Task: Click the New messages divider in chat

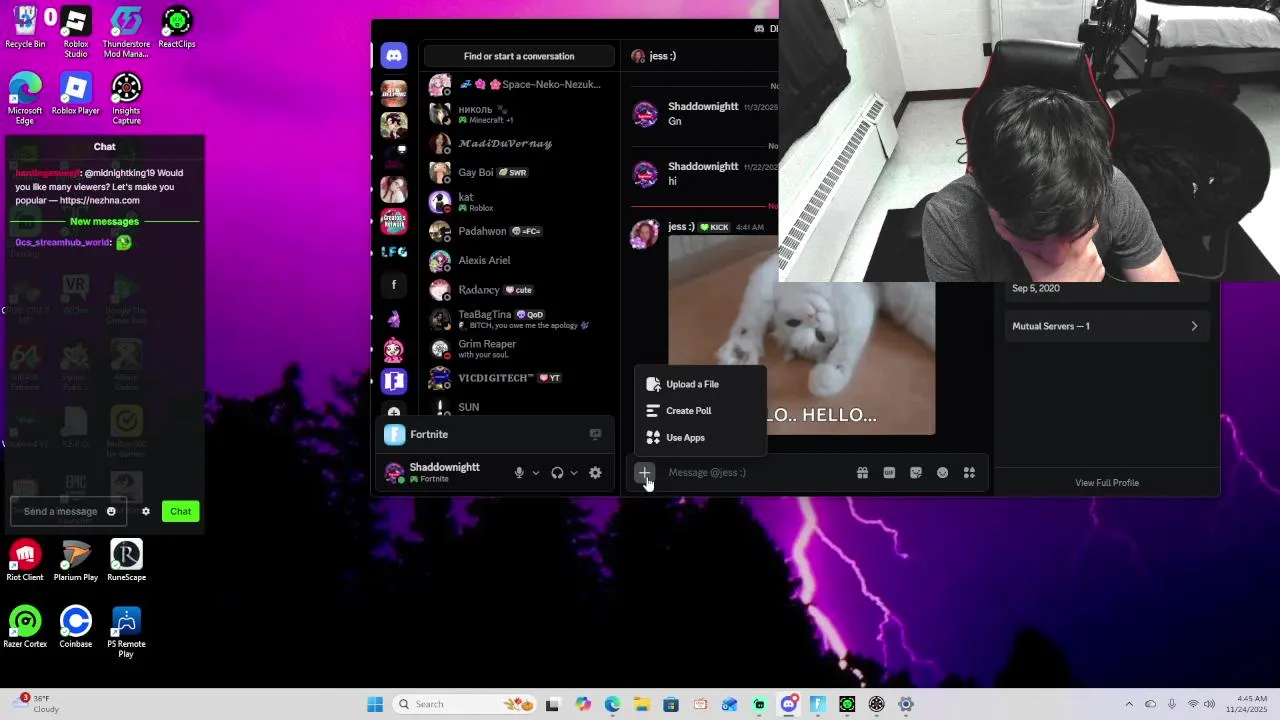Action: 104,222
